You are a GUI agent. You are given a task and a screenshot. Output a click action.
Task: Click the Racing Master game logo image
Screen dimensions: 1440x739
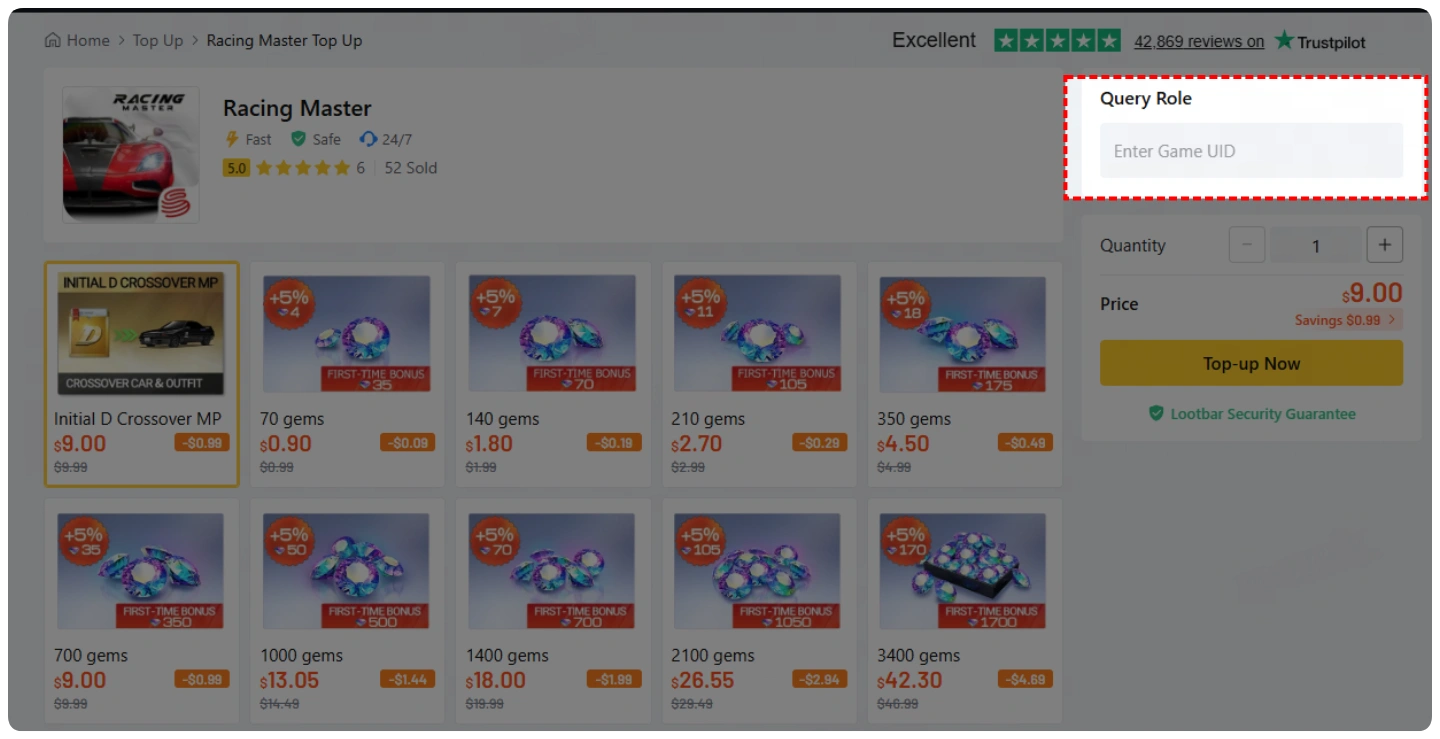(131, 154)
